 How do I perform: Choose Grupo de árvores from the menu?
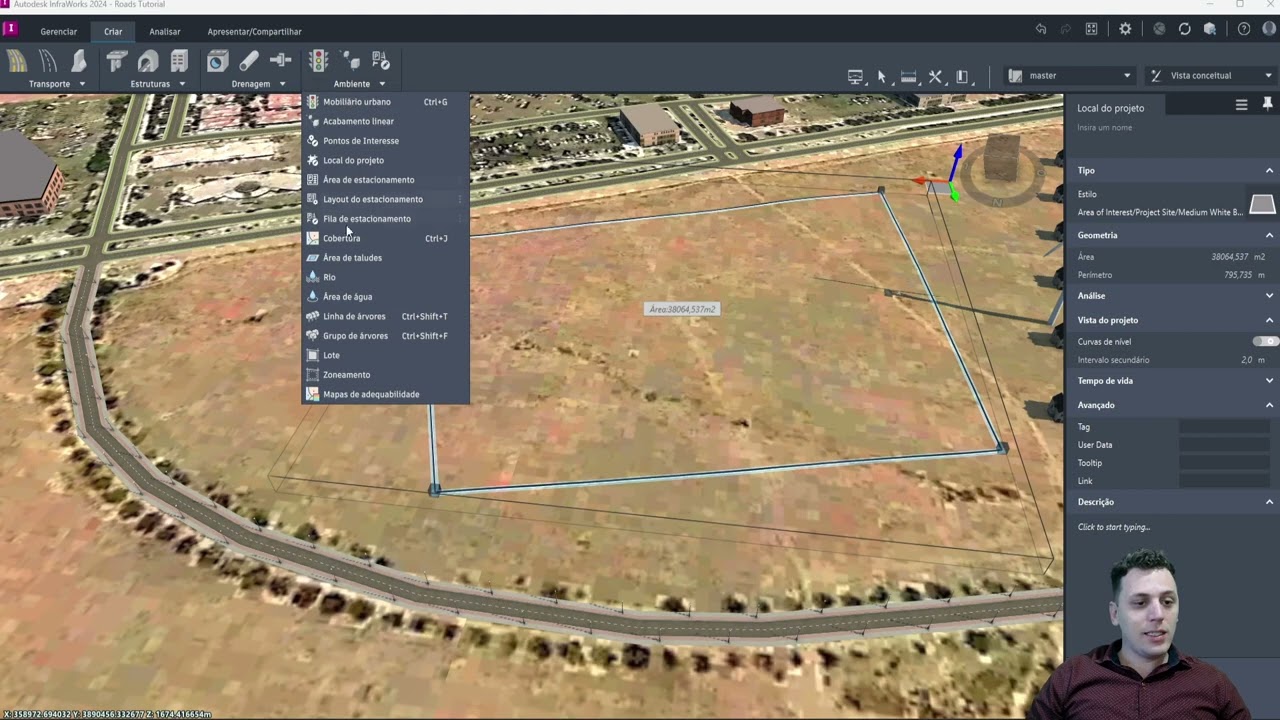385,336
